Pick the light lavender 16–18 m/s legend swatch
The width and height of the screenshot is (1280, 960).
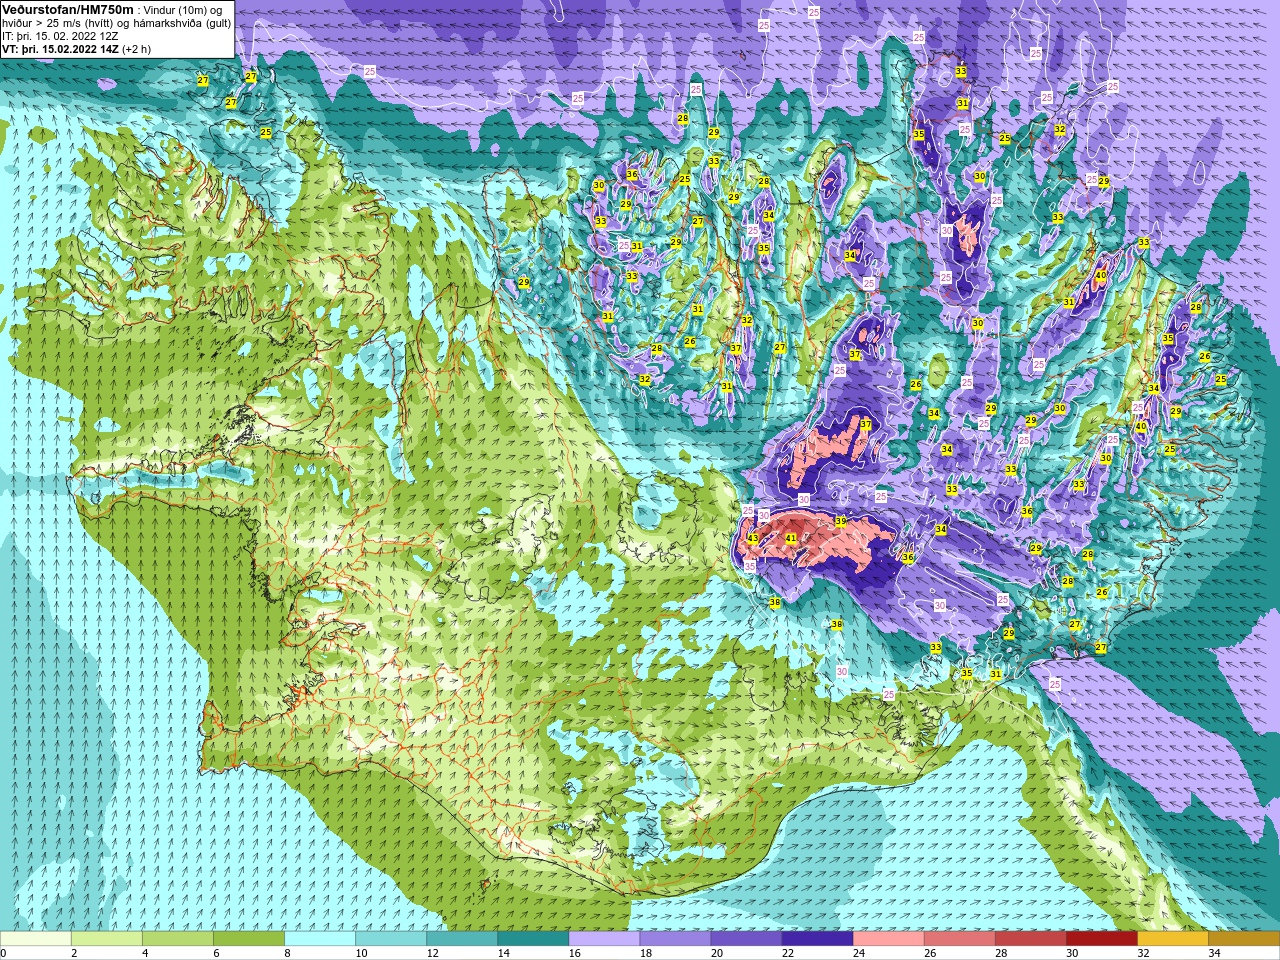tap(604, 939)
